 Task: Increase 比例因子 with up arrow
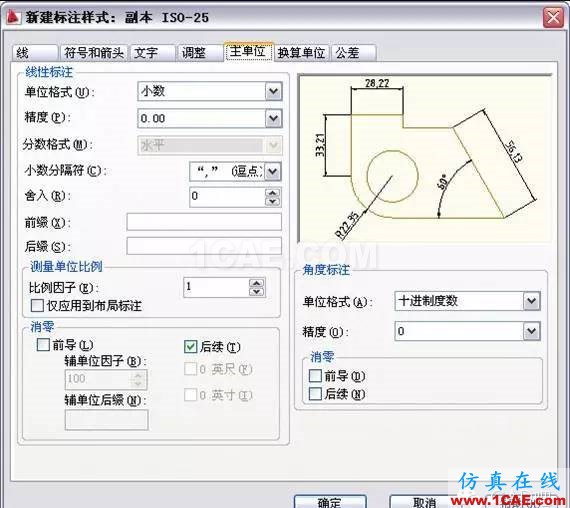point(257,283)
